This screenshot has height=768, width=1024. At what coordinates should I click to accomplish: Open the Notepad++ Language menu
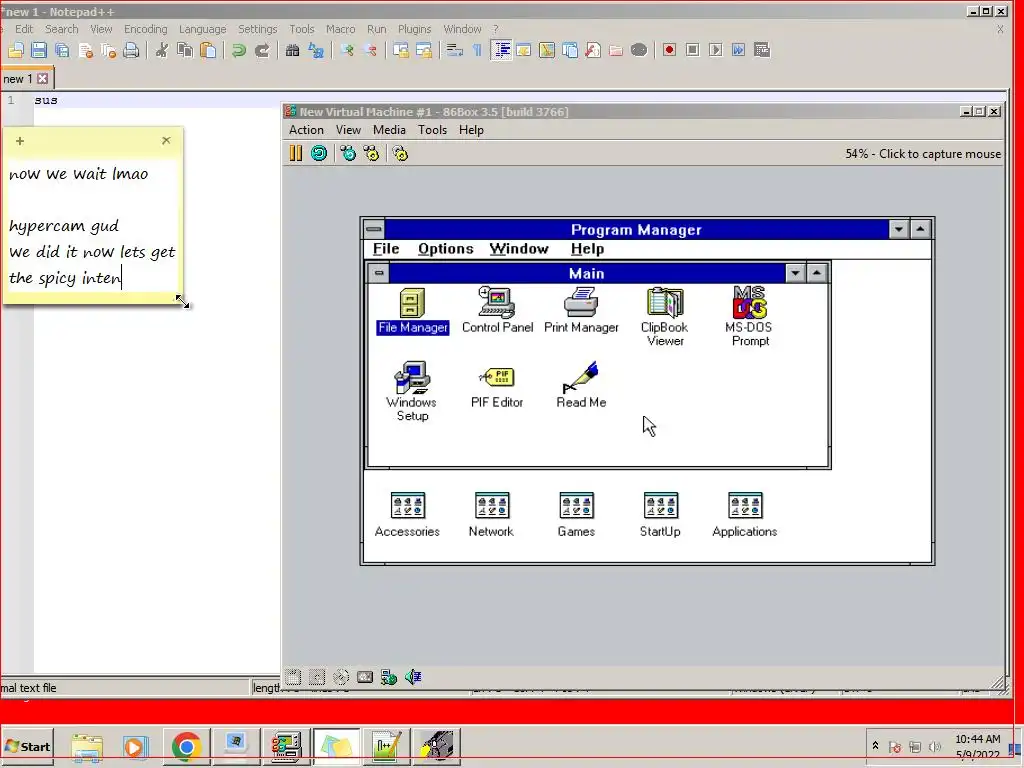click(202, 29)
